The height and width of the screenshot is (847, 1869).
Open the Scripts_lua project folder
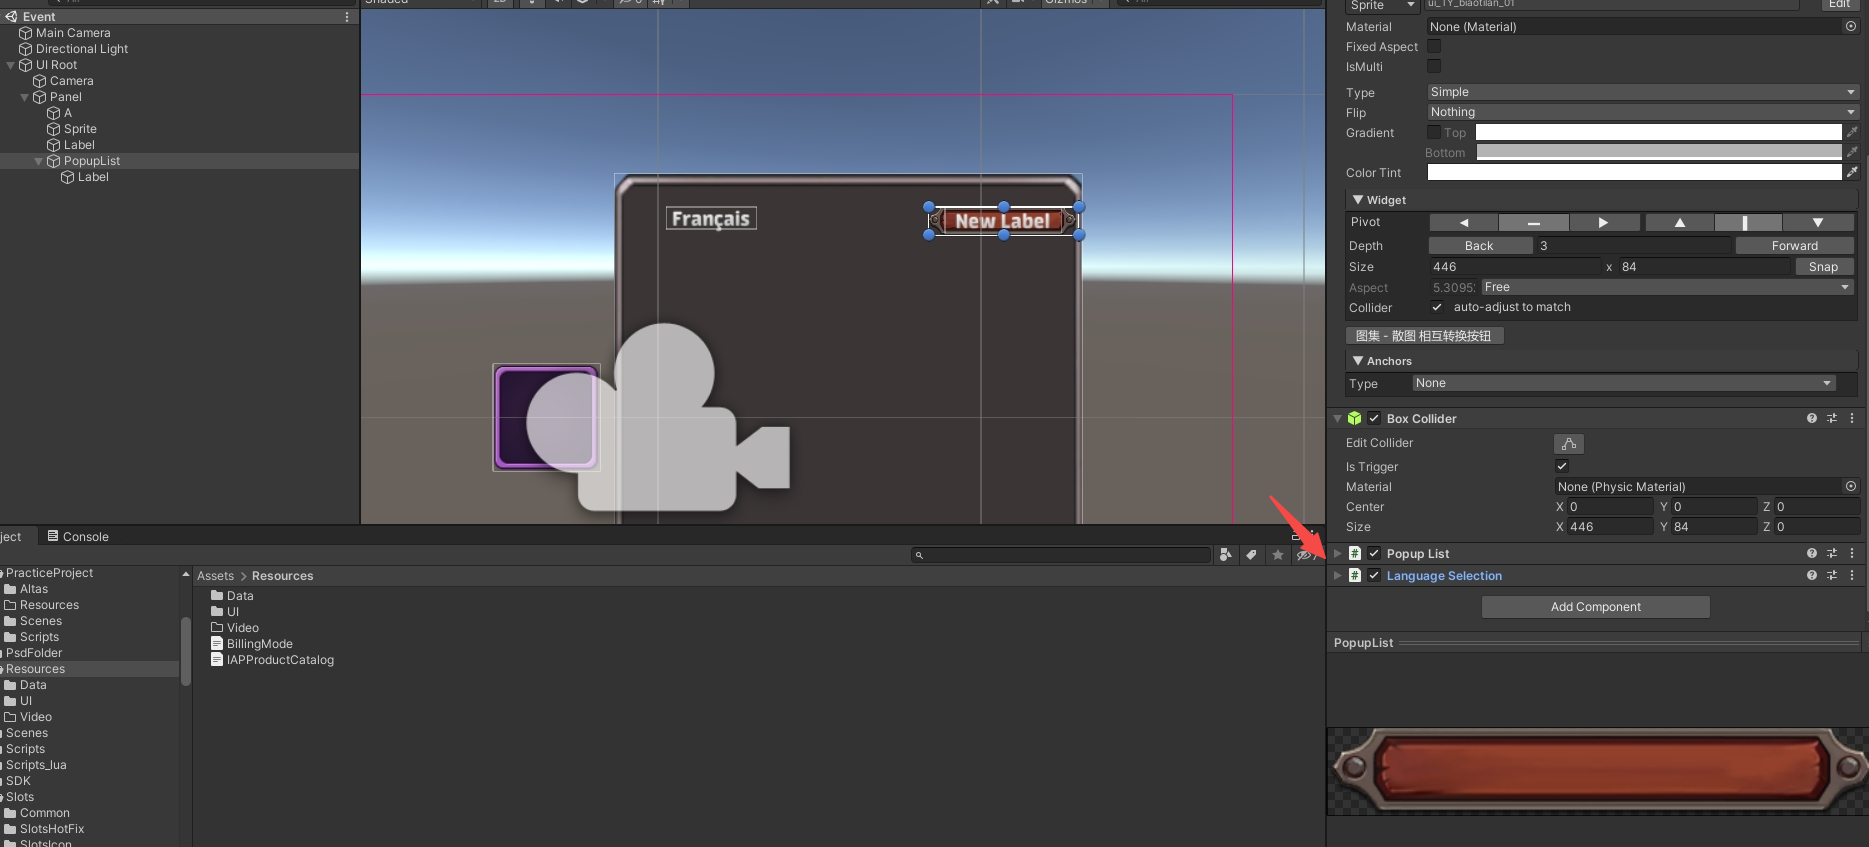click(x=36, y=765)
